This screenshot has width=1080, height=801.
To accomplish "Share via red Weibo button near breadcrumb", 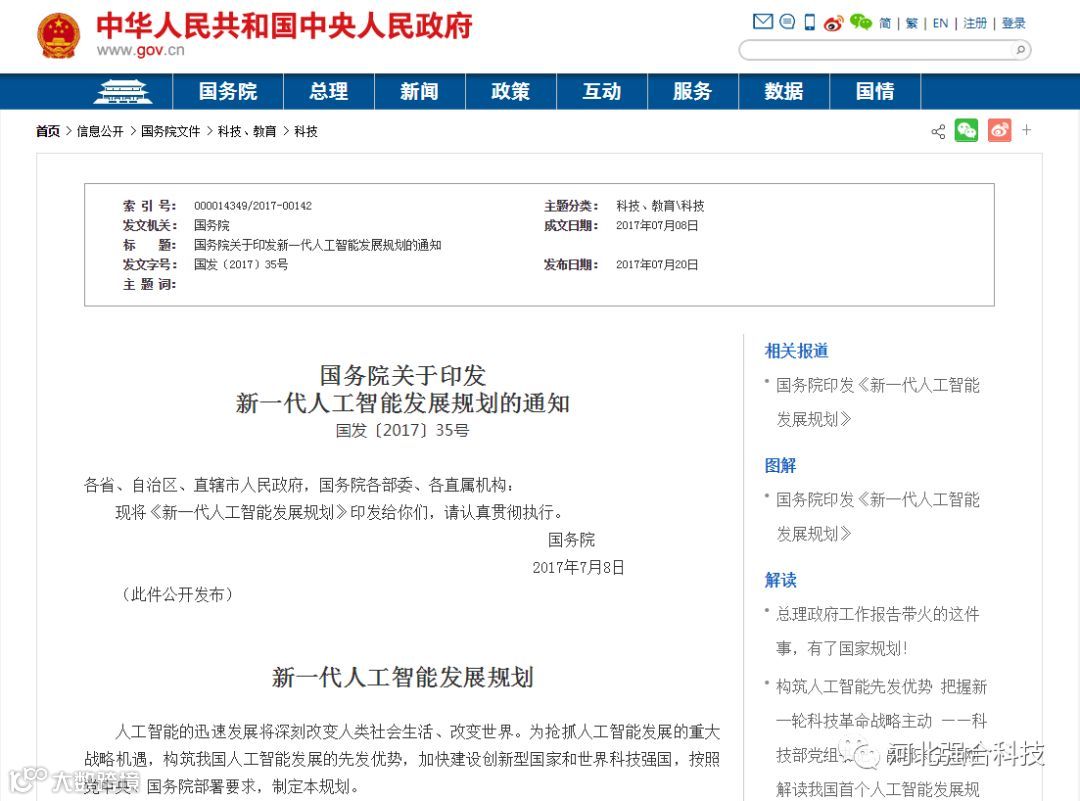I will click(999, 130).
